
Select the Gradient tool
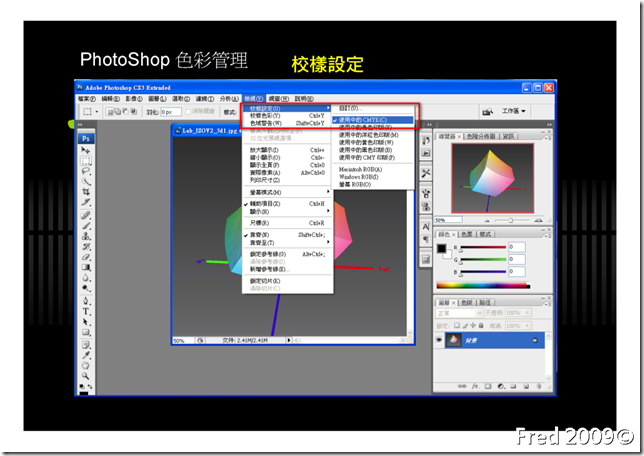point(86,267)
